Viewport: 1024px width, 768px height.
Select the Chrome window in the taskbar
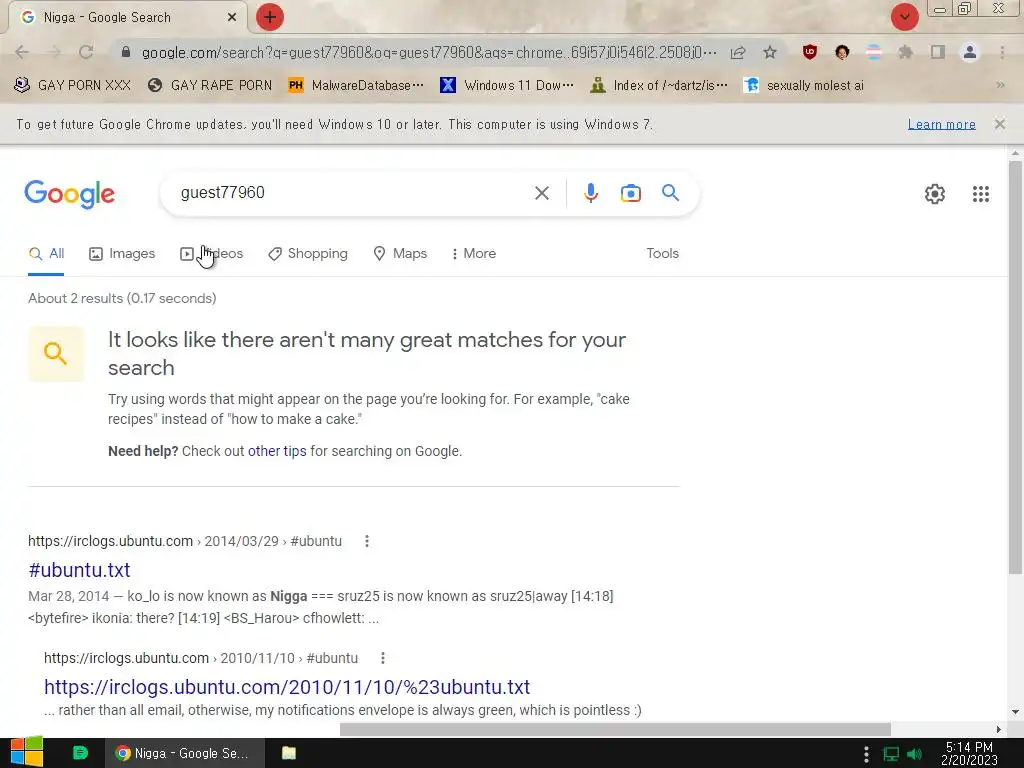[x=185, y=753]
